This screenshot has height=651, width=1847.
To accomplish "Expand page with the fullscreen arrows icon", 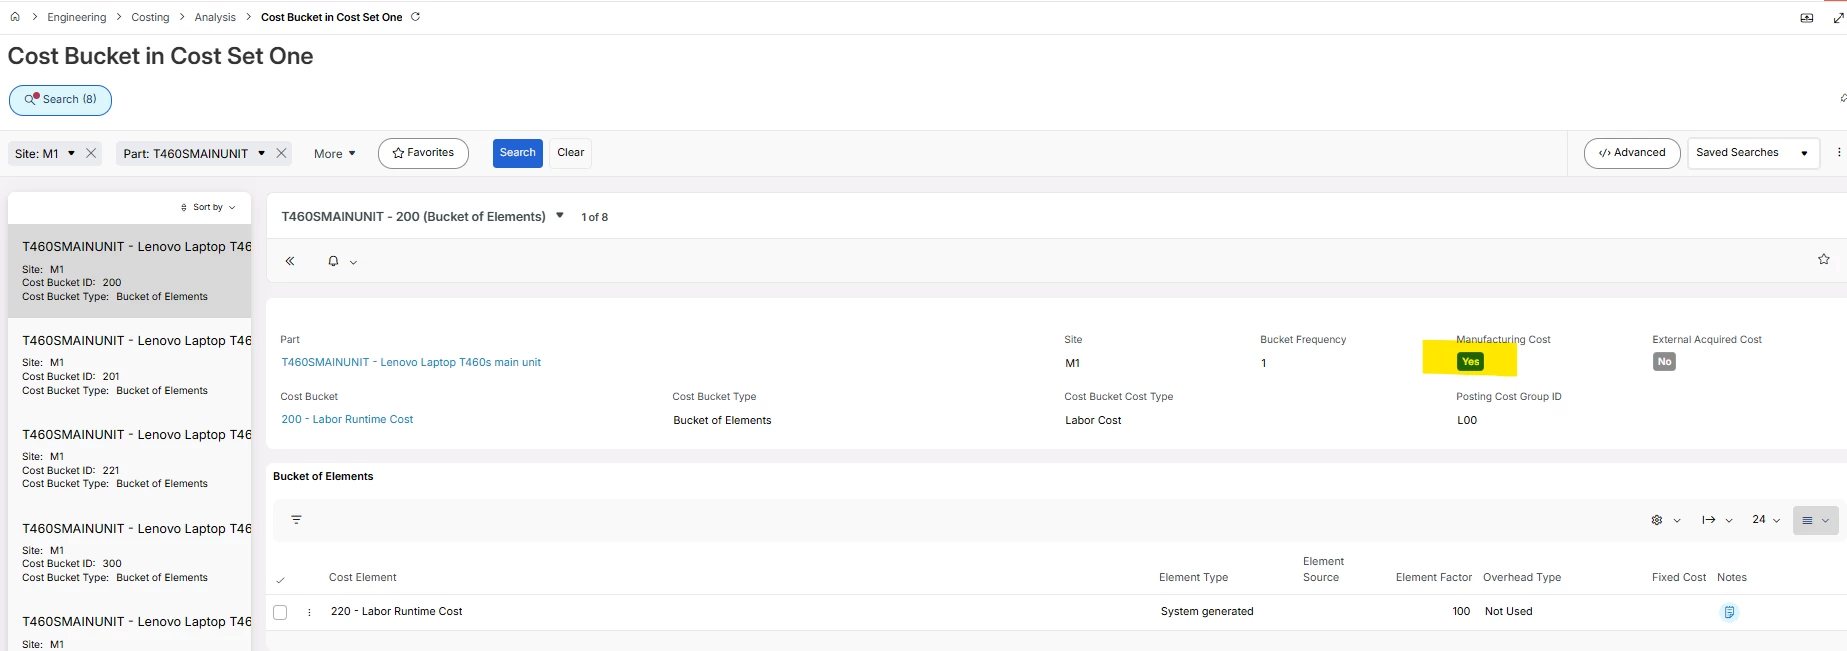I will (x=1838, y=18).
